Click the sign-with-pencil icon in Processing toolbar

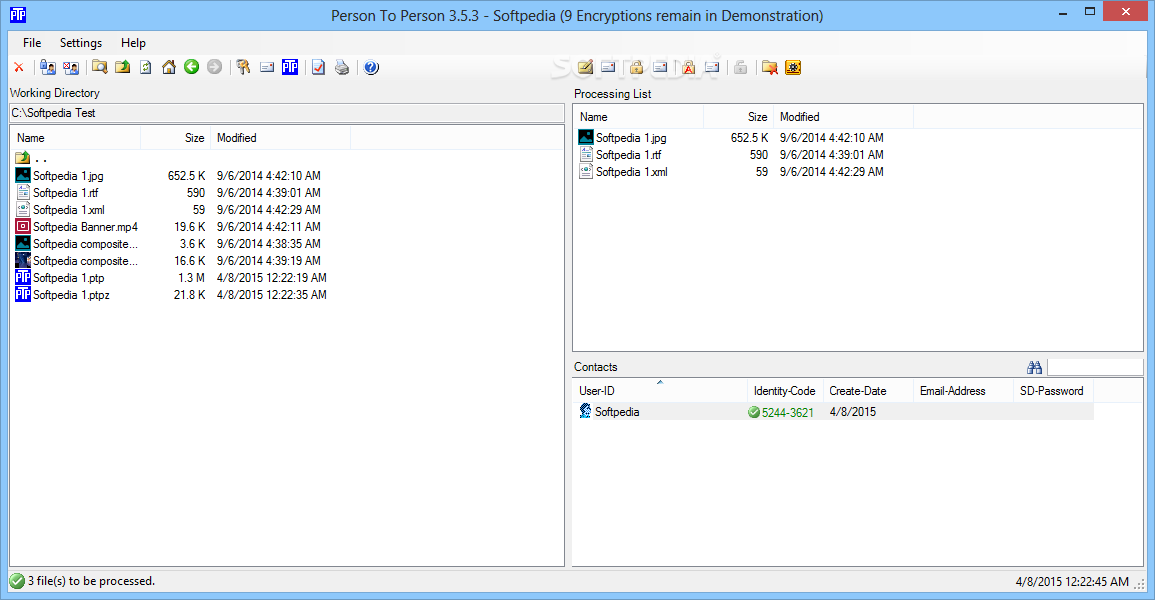tap(586, 68)
